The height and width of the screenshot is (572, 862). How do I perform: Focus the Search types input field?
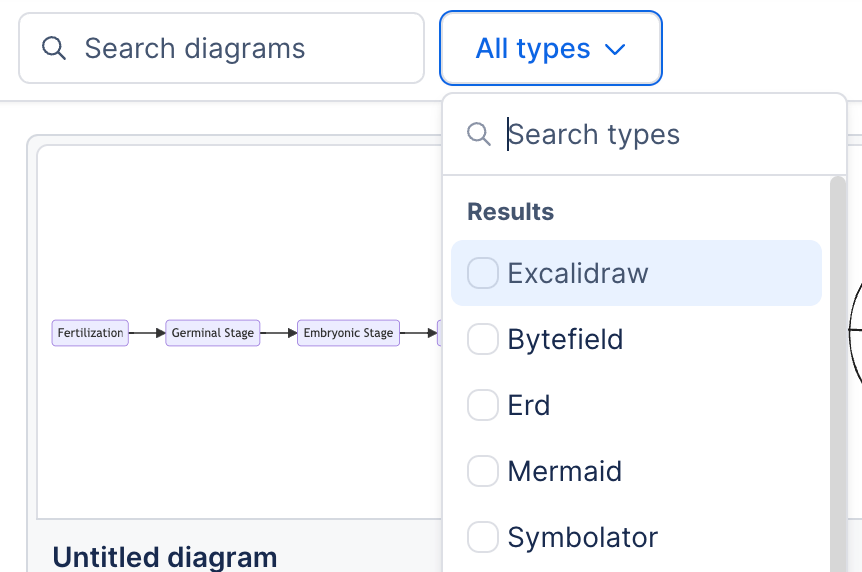tap(660, 134)
